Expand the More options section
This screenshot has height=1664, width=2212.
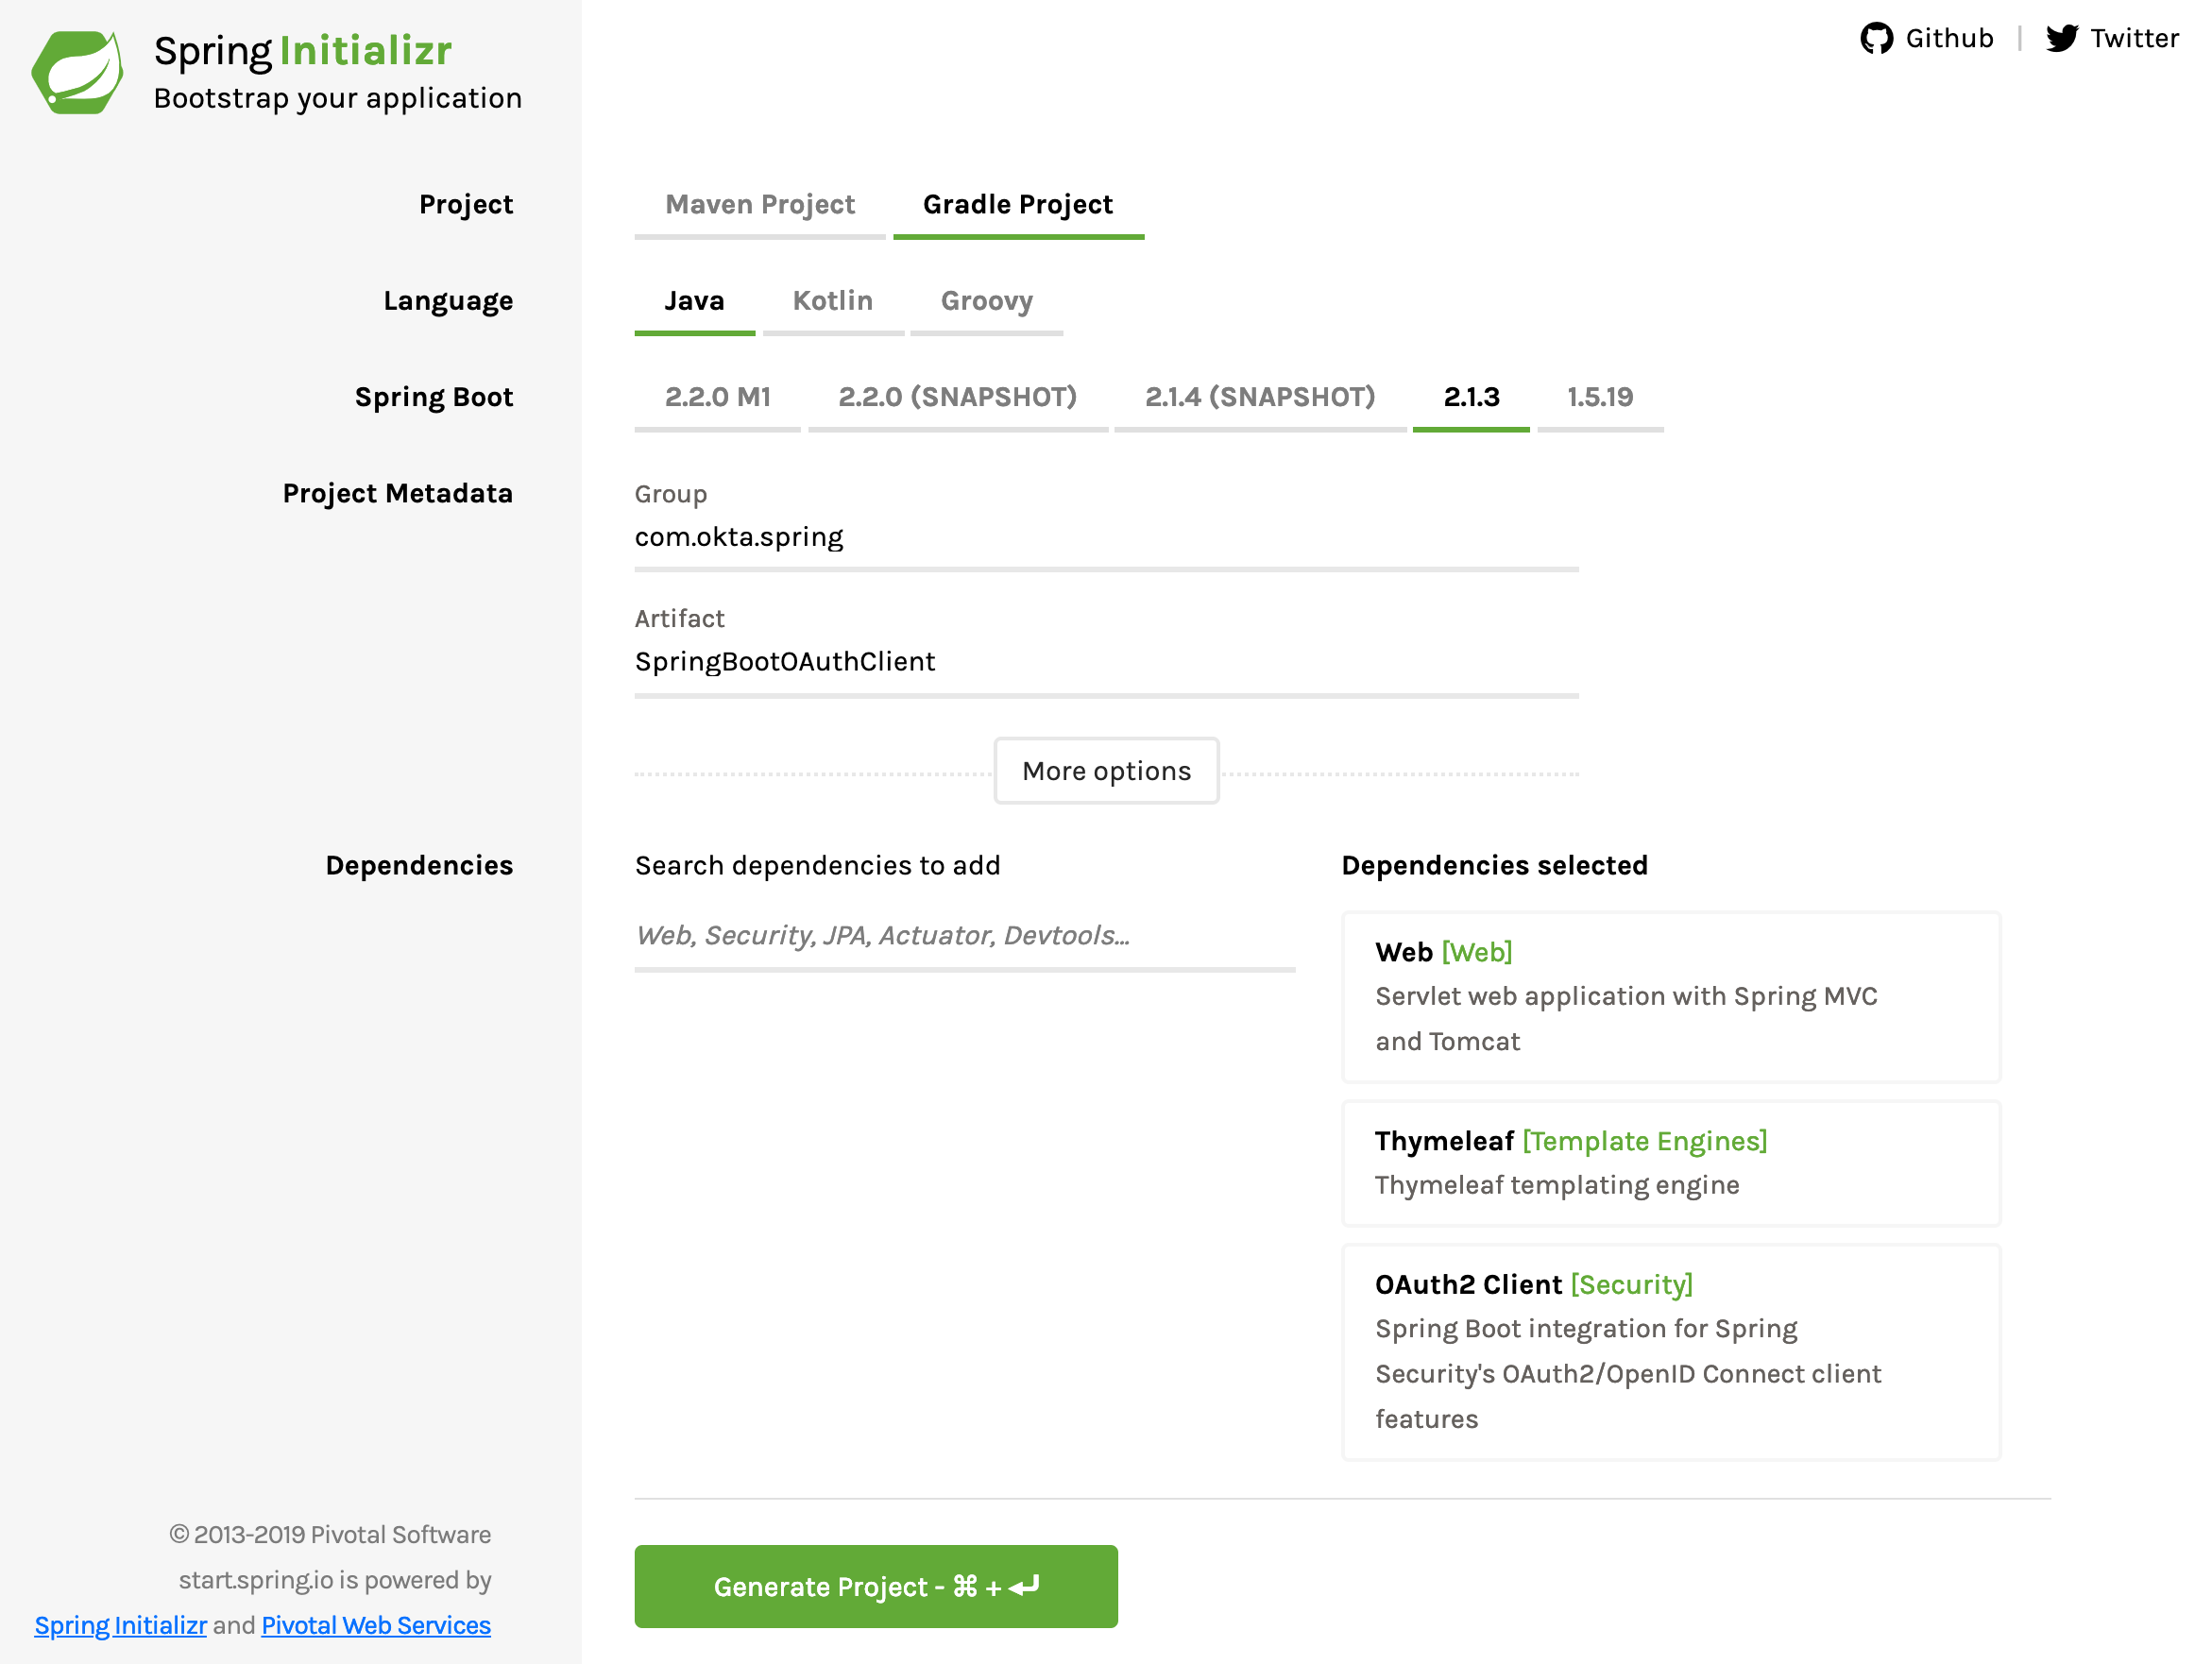1106,771
